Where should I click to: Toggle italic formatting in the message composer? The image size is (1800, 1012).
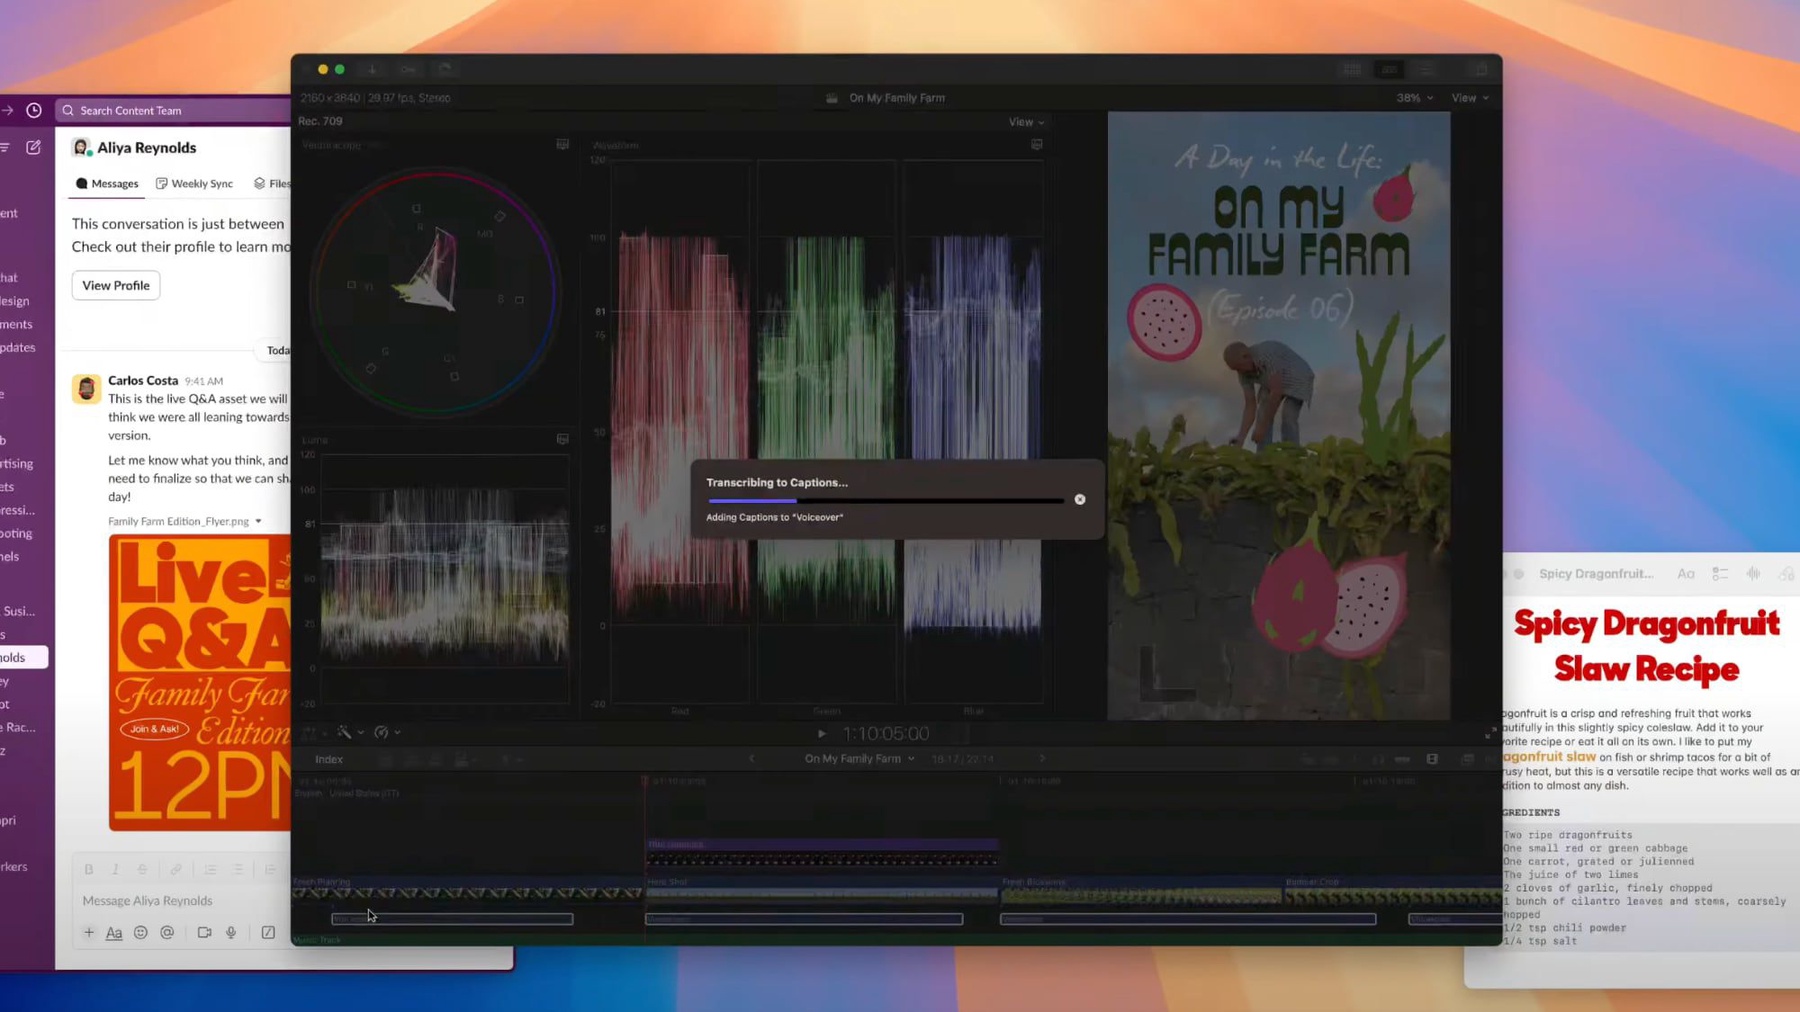click(x=115, y=869)
